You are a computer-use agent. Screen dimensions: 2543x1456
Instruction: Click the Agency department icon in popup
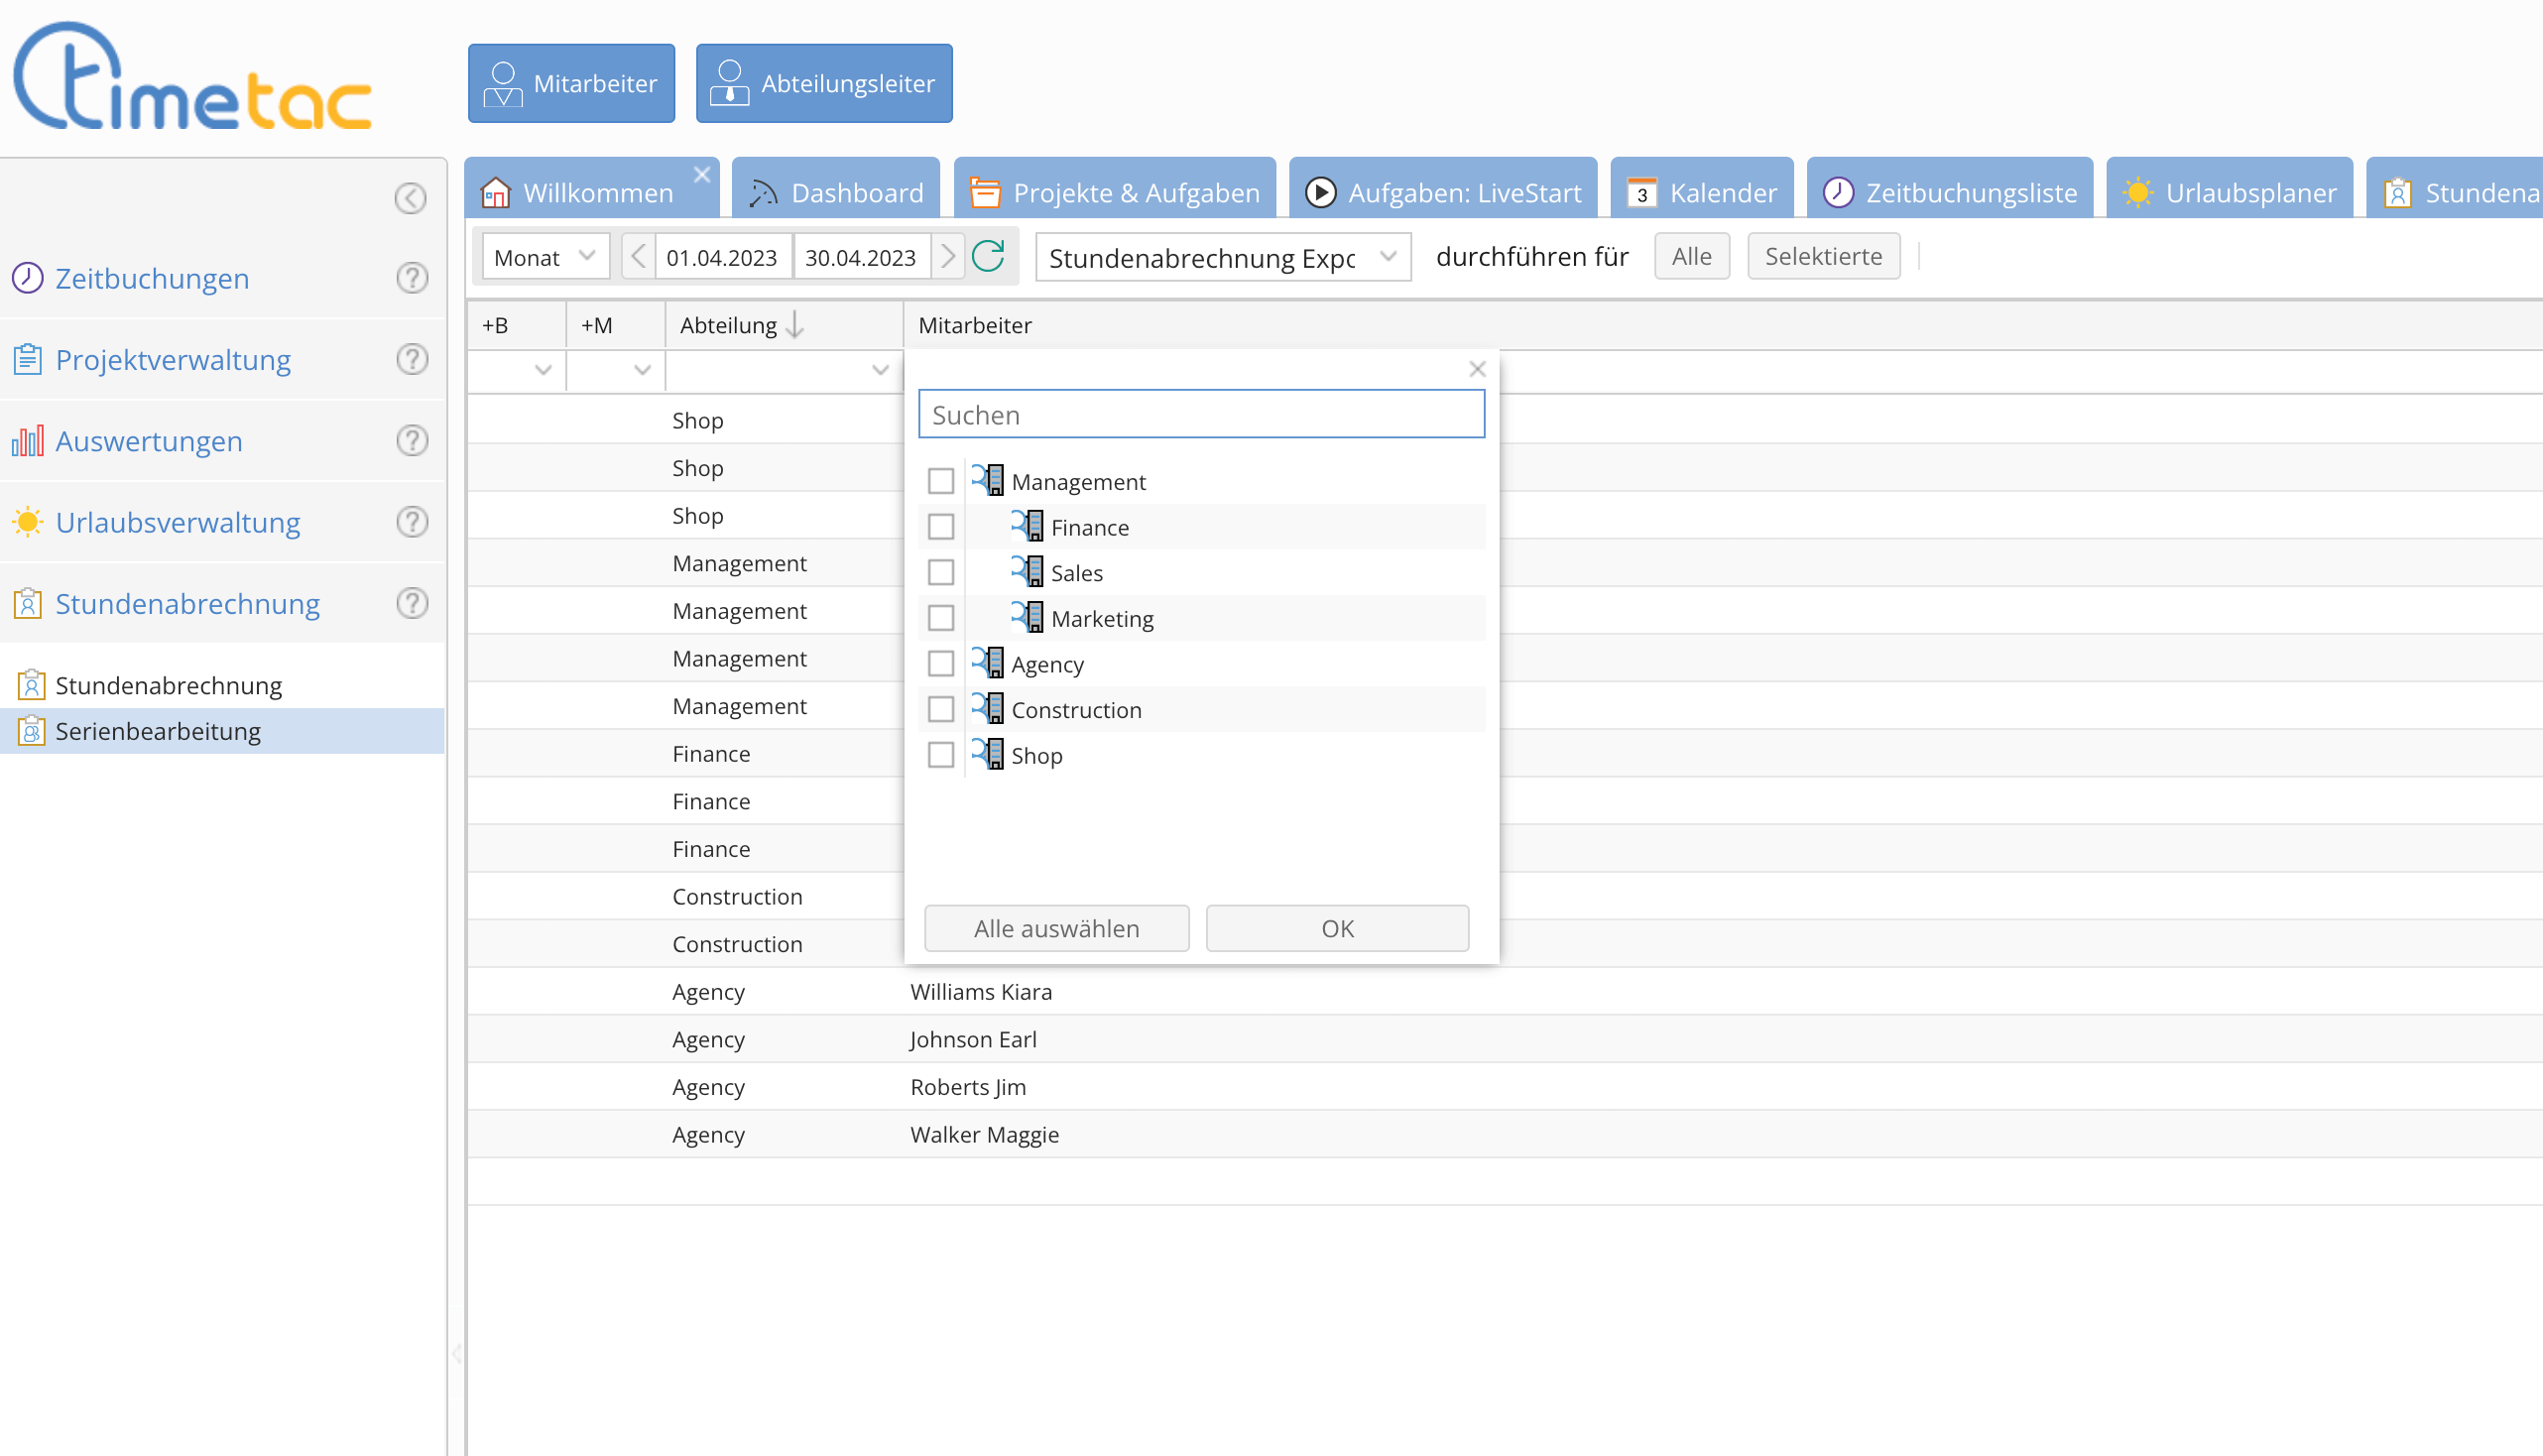click(988, 662)
